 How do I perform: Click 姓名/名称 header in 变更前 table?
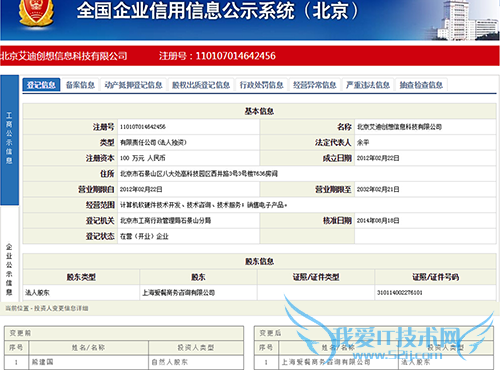(x=88, y=348)
